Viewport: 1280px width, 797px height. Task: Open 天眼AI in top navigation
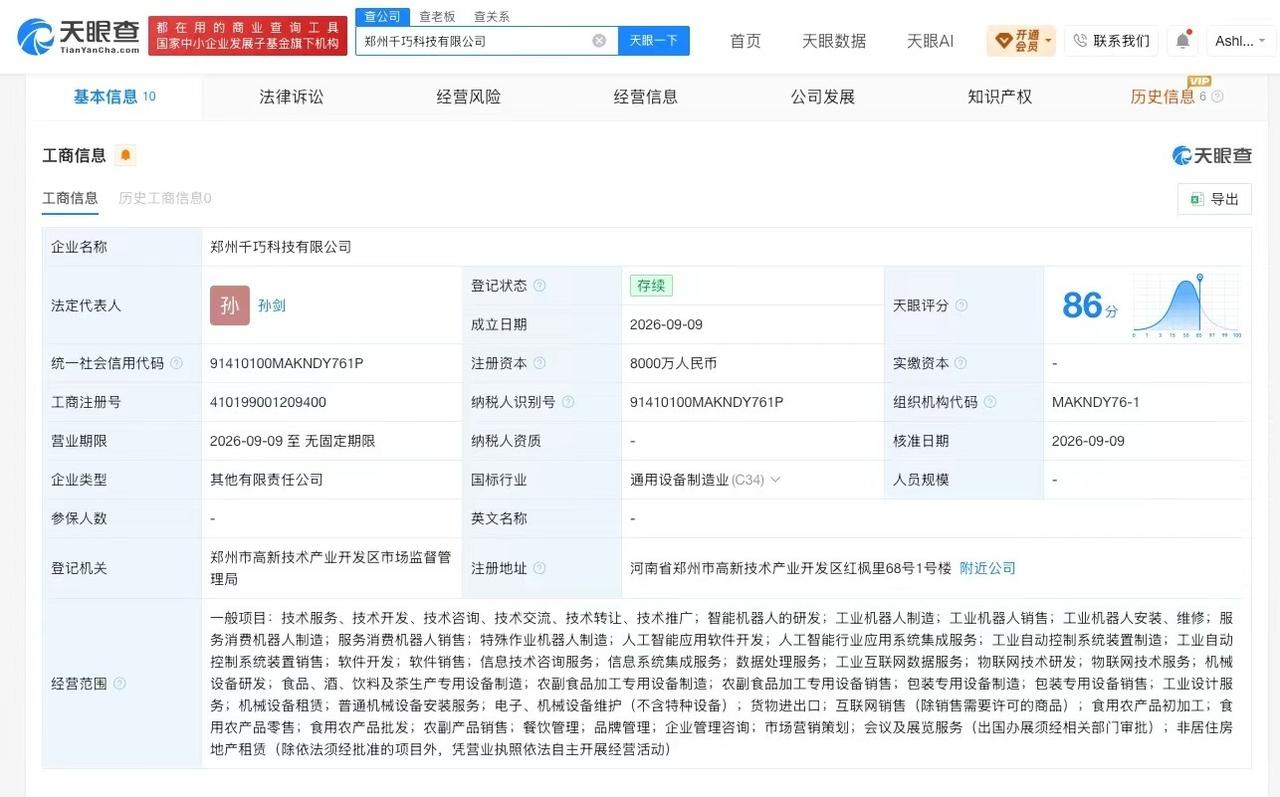(x=930, y=41)
